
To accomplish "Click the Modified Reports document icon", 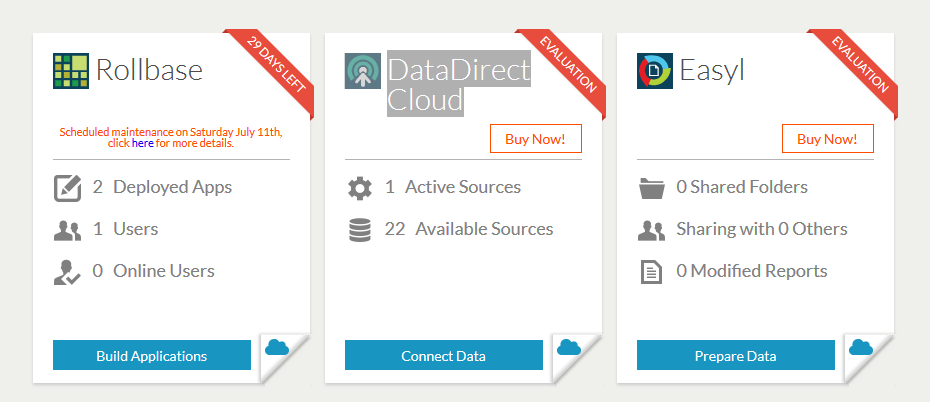I will (x=651, y=271).
